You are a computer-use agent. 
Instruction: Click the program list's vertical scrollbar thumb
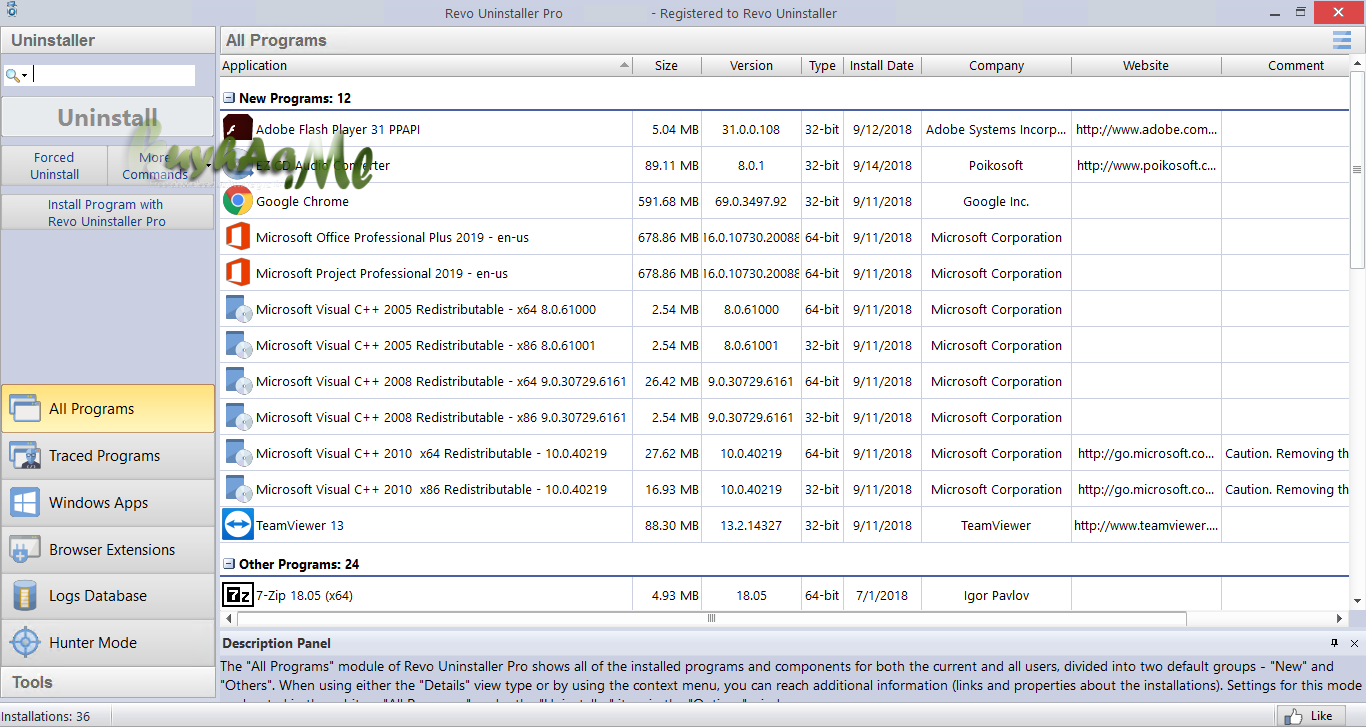[1357, 171]
